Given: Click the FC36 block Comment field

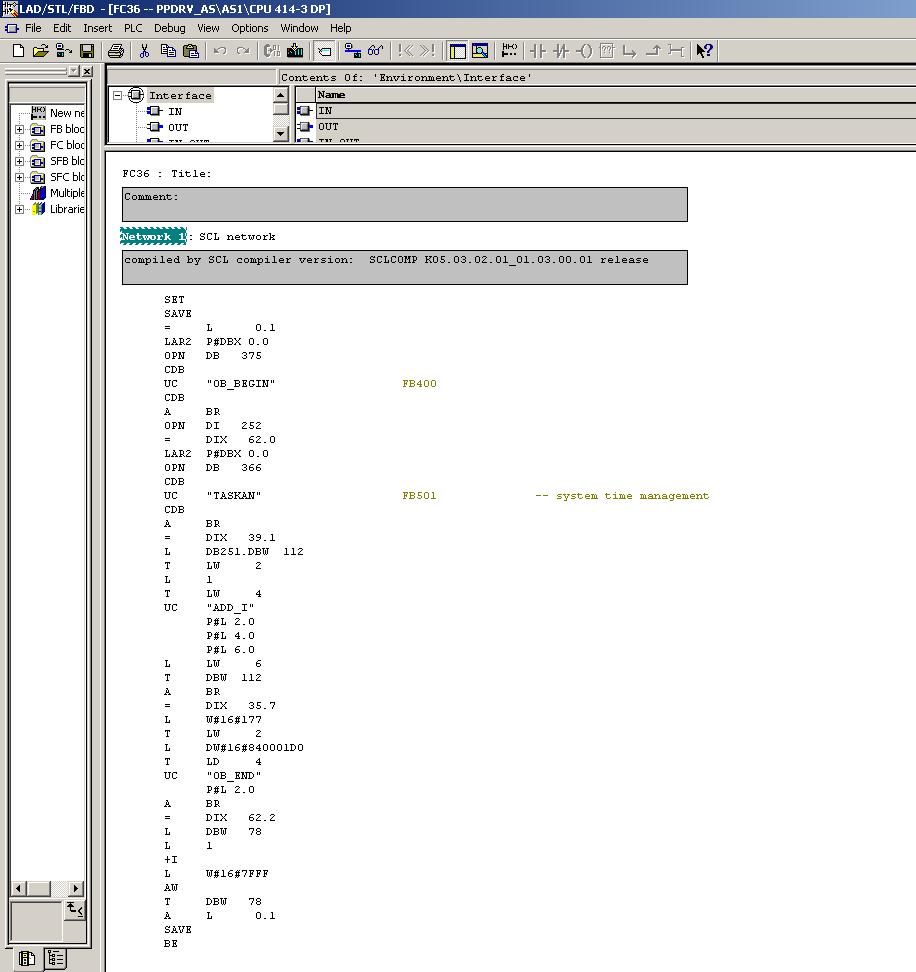Looking at the screenshot, I should click(405, 205).
